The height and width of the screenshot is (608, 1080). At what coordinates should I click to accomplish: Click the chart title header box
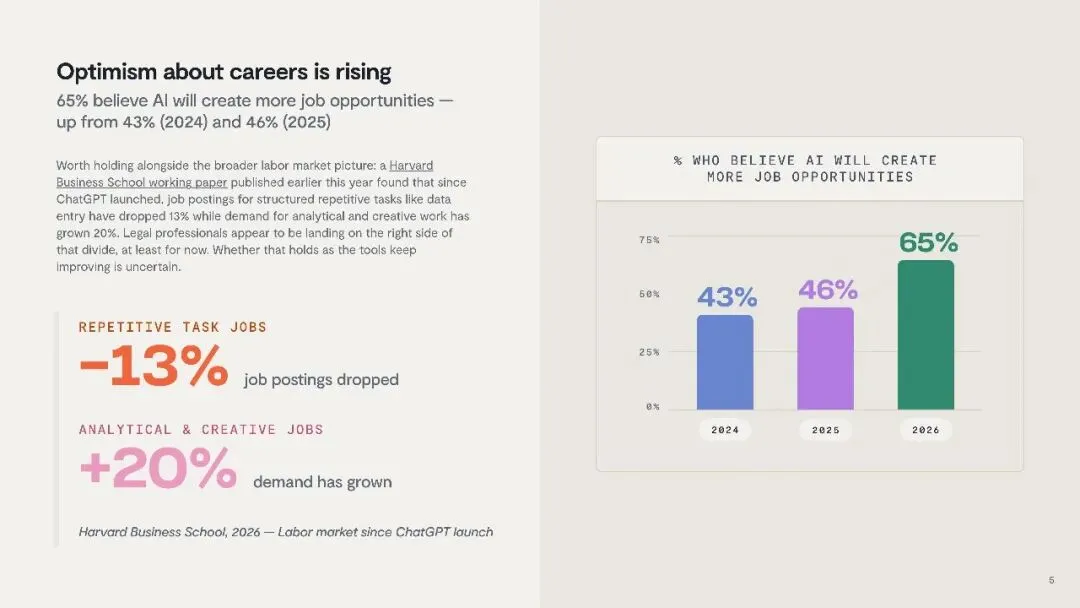pyautogui.click(x=809, y=169)
